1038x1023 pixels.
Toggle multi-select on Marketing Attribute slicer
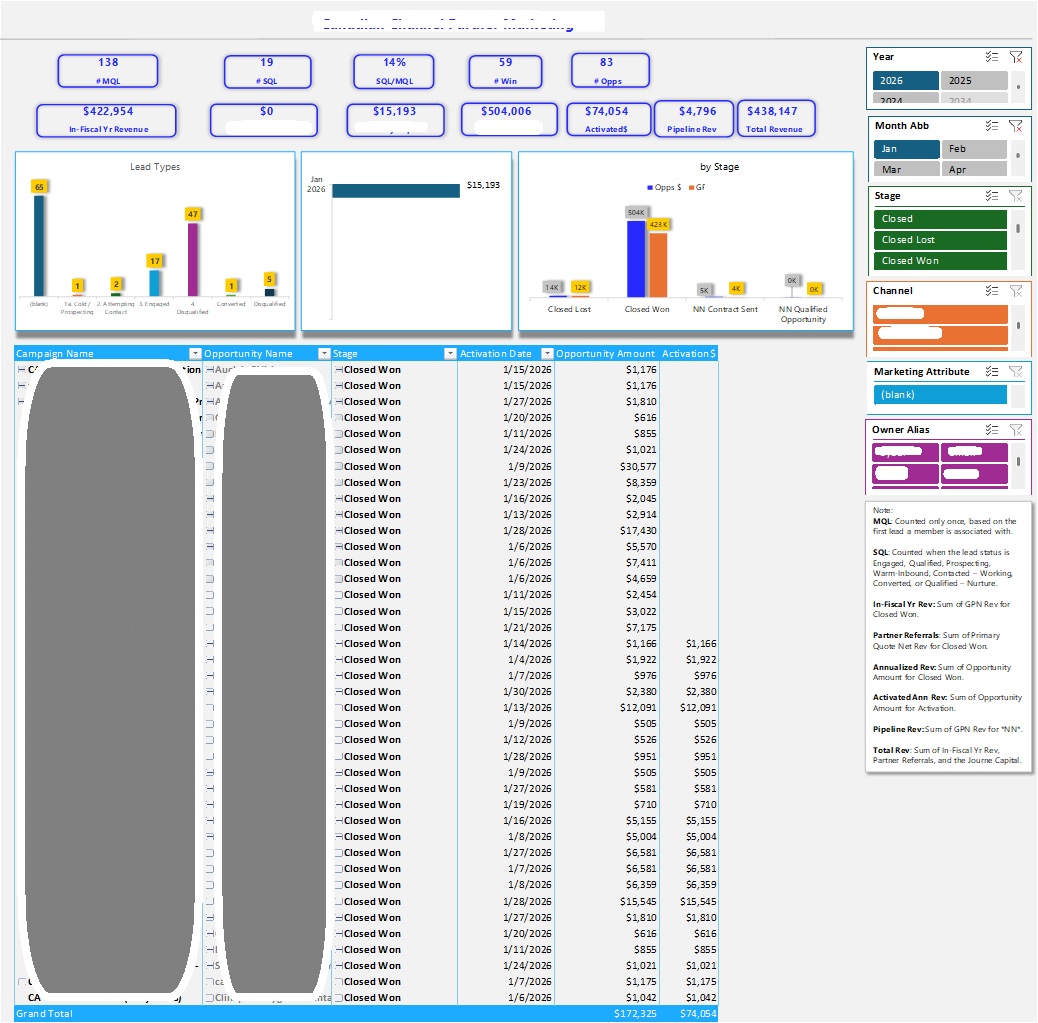992,372
